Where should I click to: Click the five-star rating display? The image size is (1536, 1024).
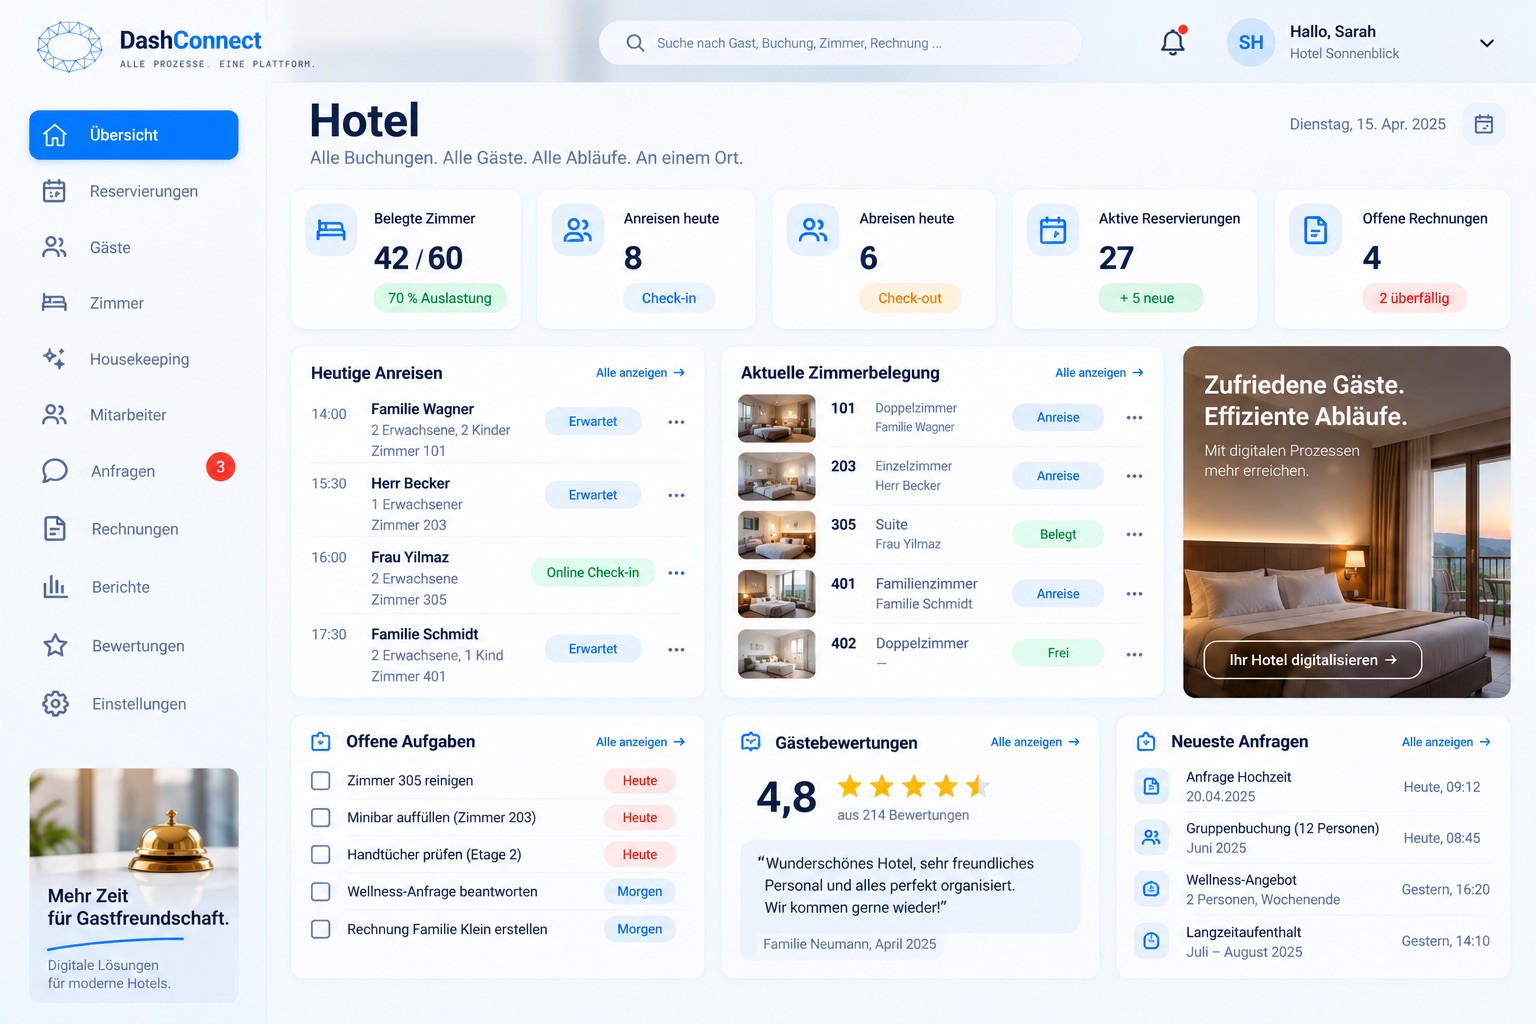(x=913, y=786)
